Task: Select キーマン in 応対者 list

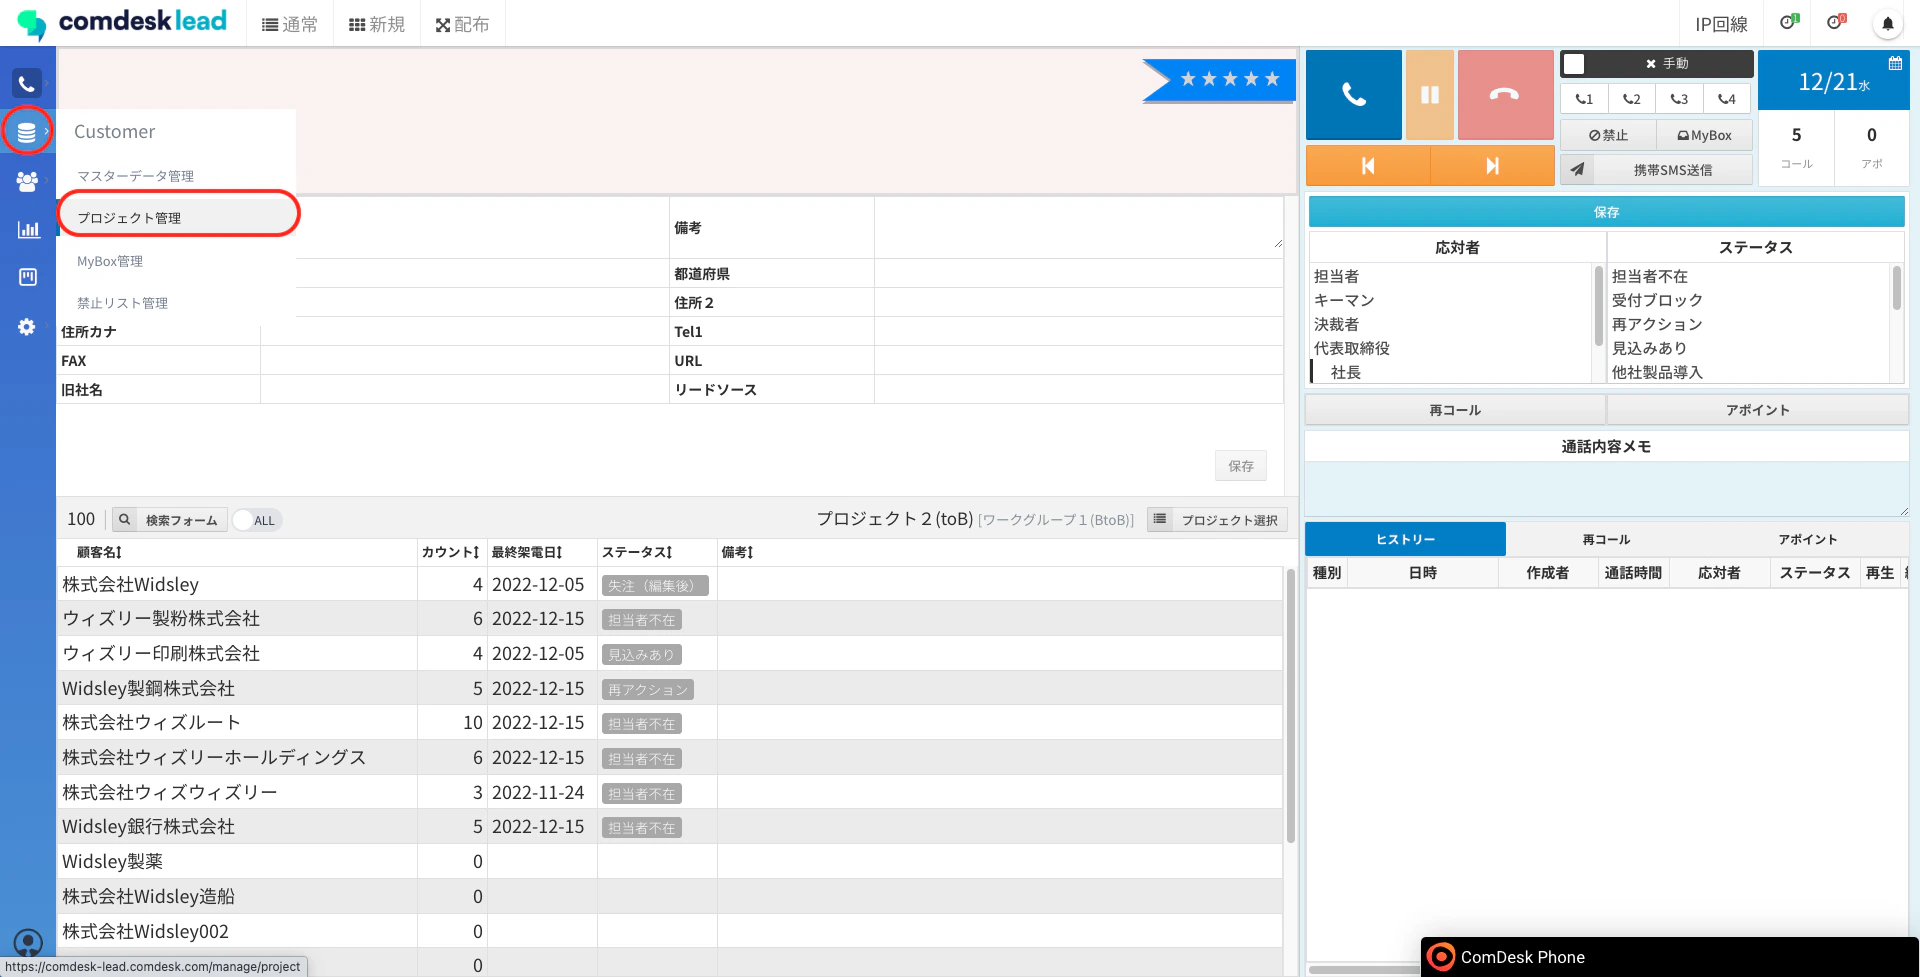Action: (x=1344, y=300)
